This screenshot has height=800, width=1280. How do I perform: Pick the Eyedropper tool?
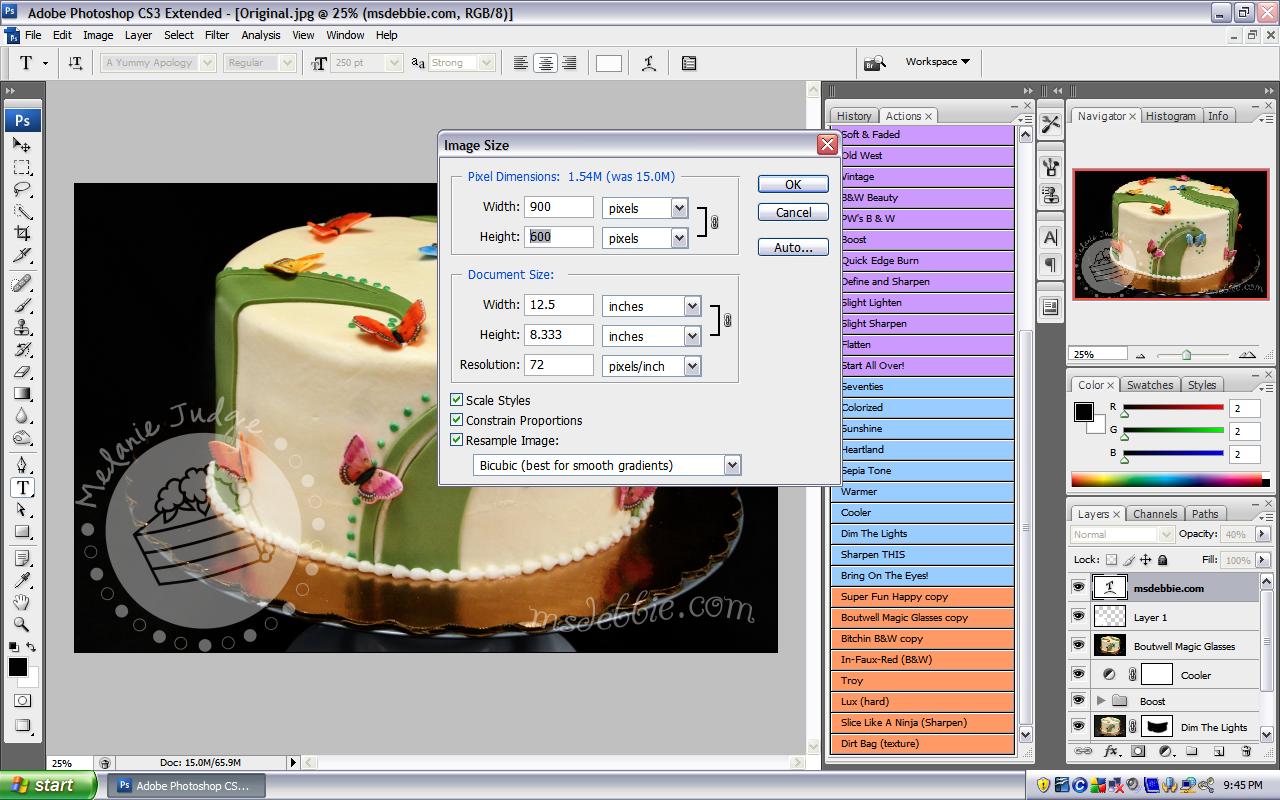pyautogui.click(x=22, y=580)
